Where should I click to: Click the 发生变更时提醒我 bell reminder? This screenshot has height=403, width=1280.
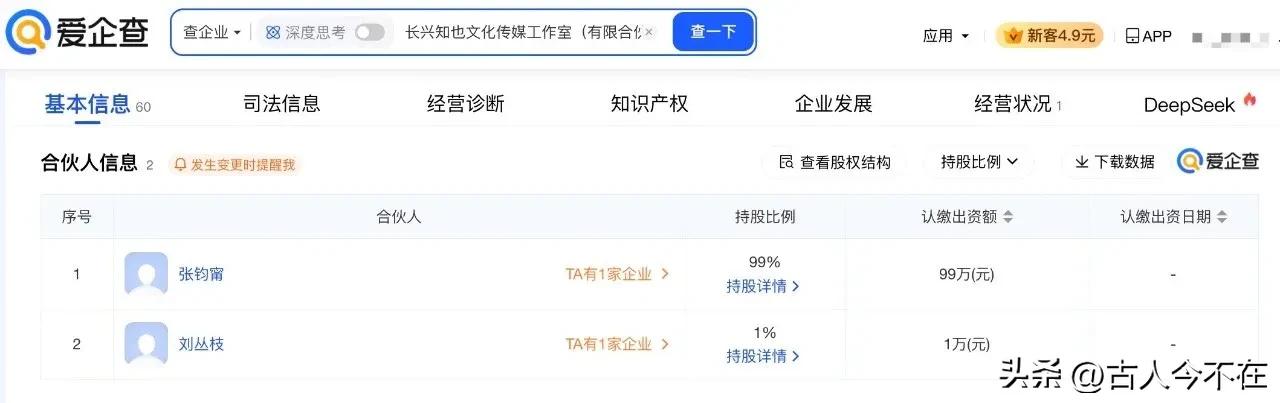point(235,164)
